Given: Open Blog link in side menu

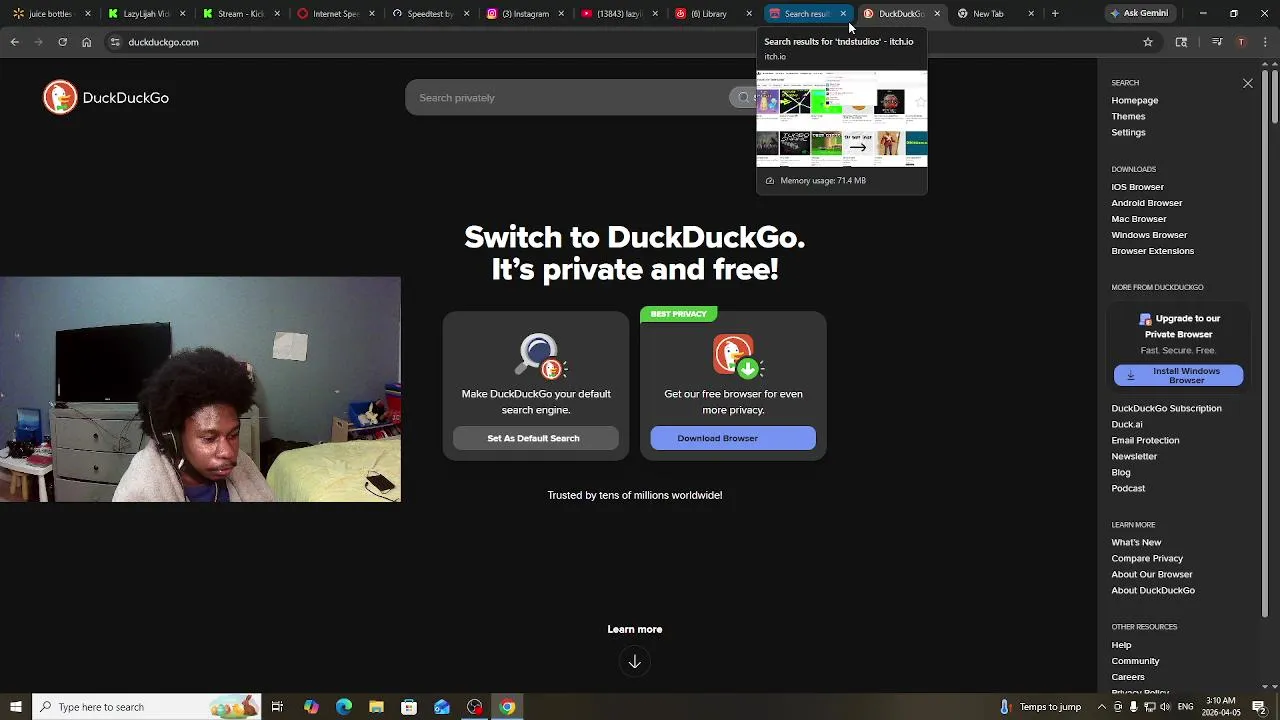Looking at the screenshot, I should click(1121, 472).
